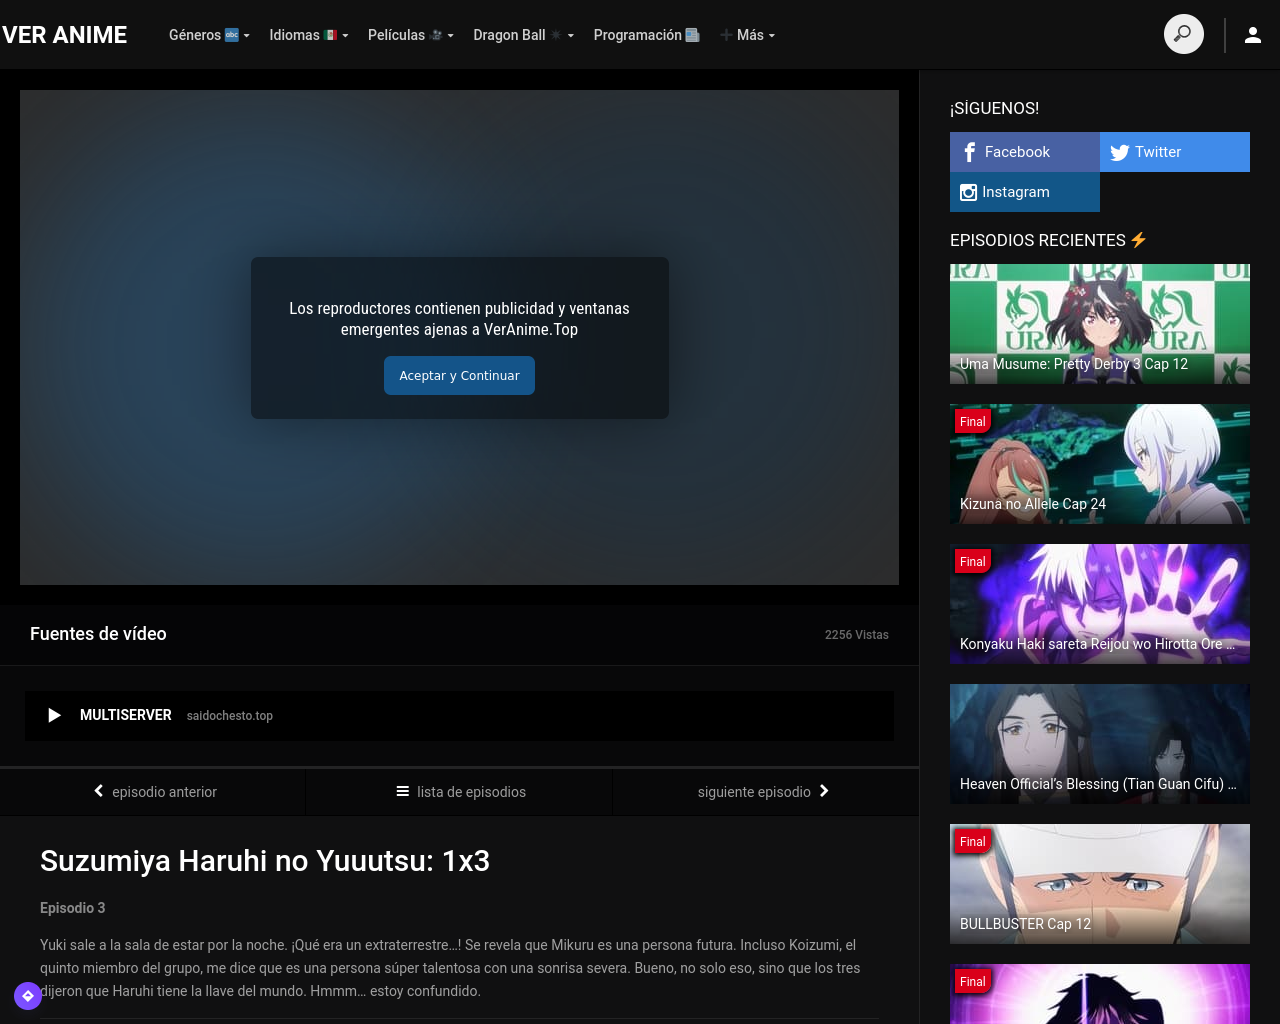Open Twitter follow button
The width and height of the screenshot is (1280, 1024).
(x=1175, y=152)
